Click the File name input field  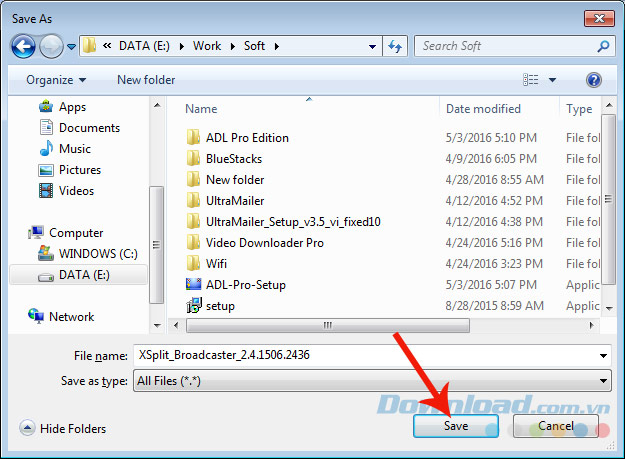pos(372,355)
